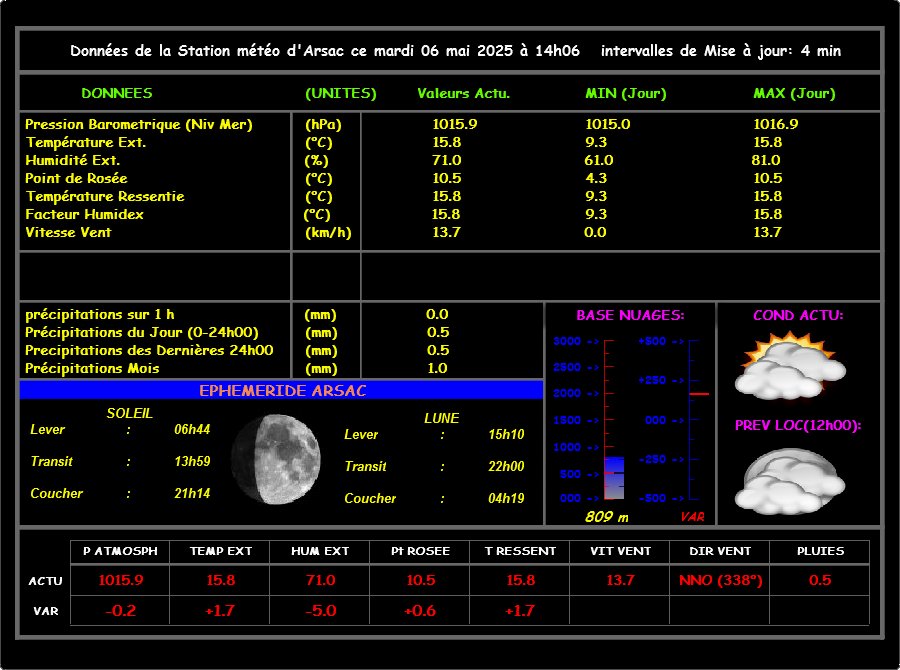This screenshot has height=670, width=900.
Task: Click the minimum pressure value 1015.0
Action: coord(607,124)
